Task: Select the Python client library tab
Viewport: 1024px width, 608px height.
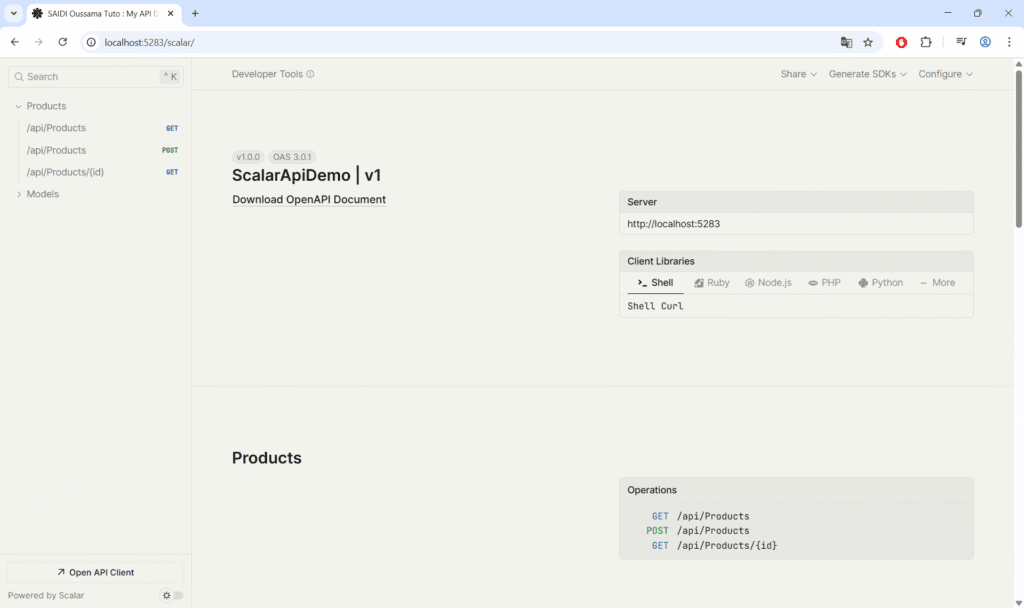Action: click(x=880, y=283)
